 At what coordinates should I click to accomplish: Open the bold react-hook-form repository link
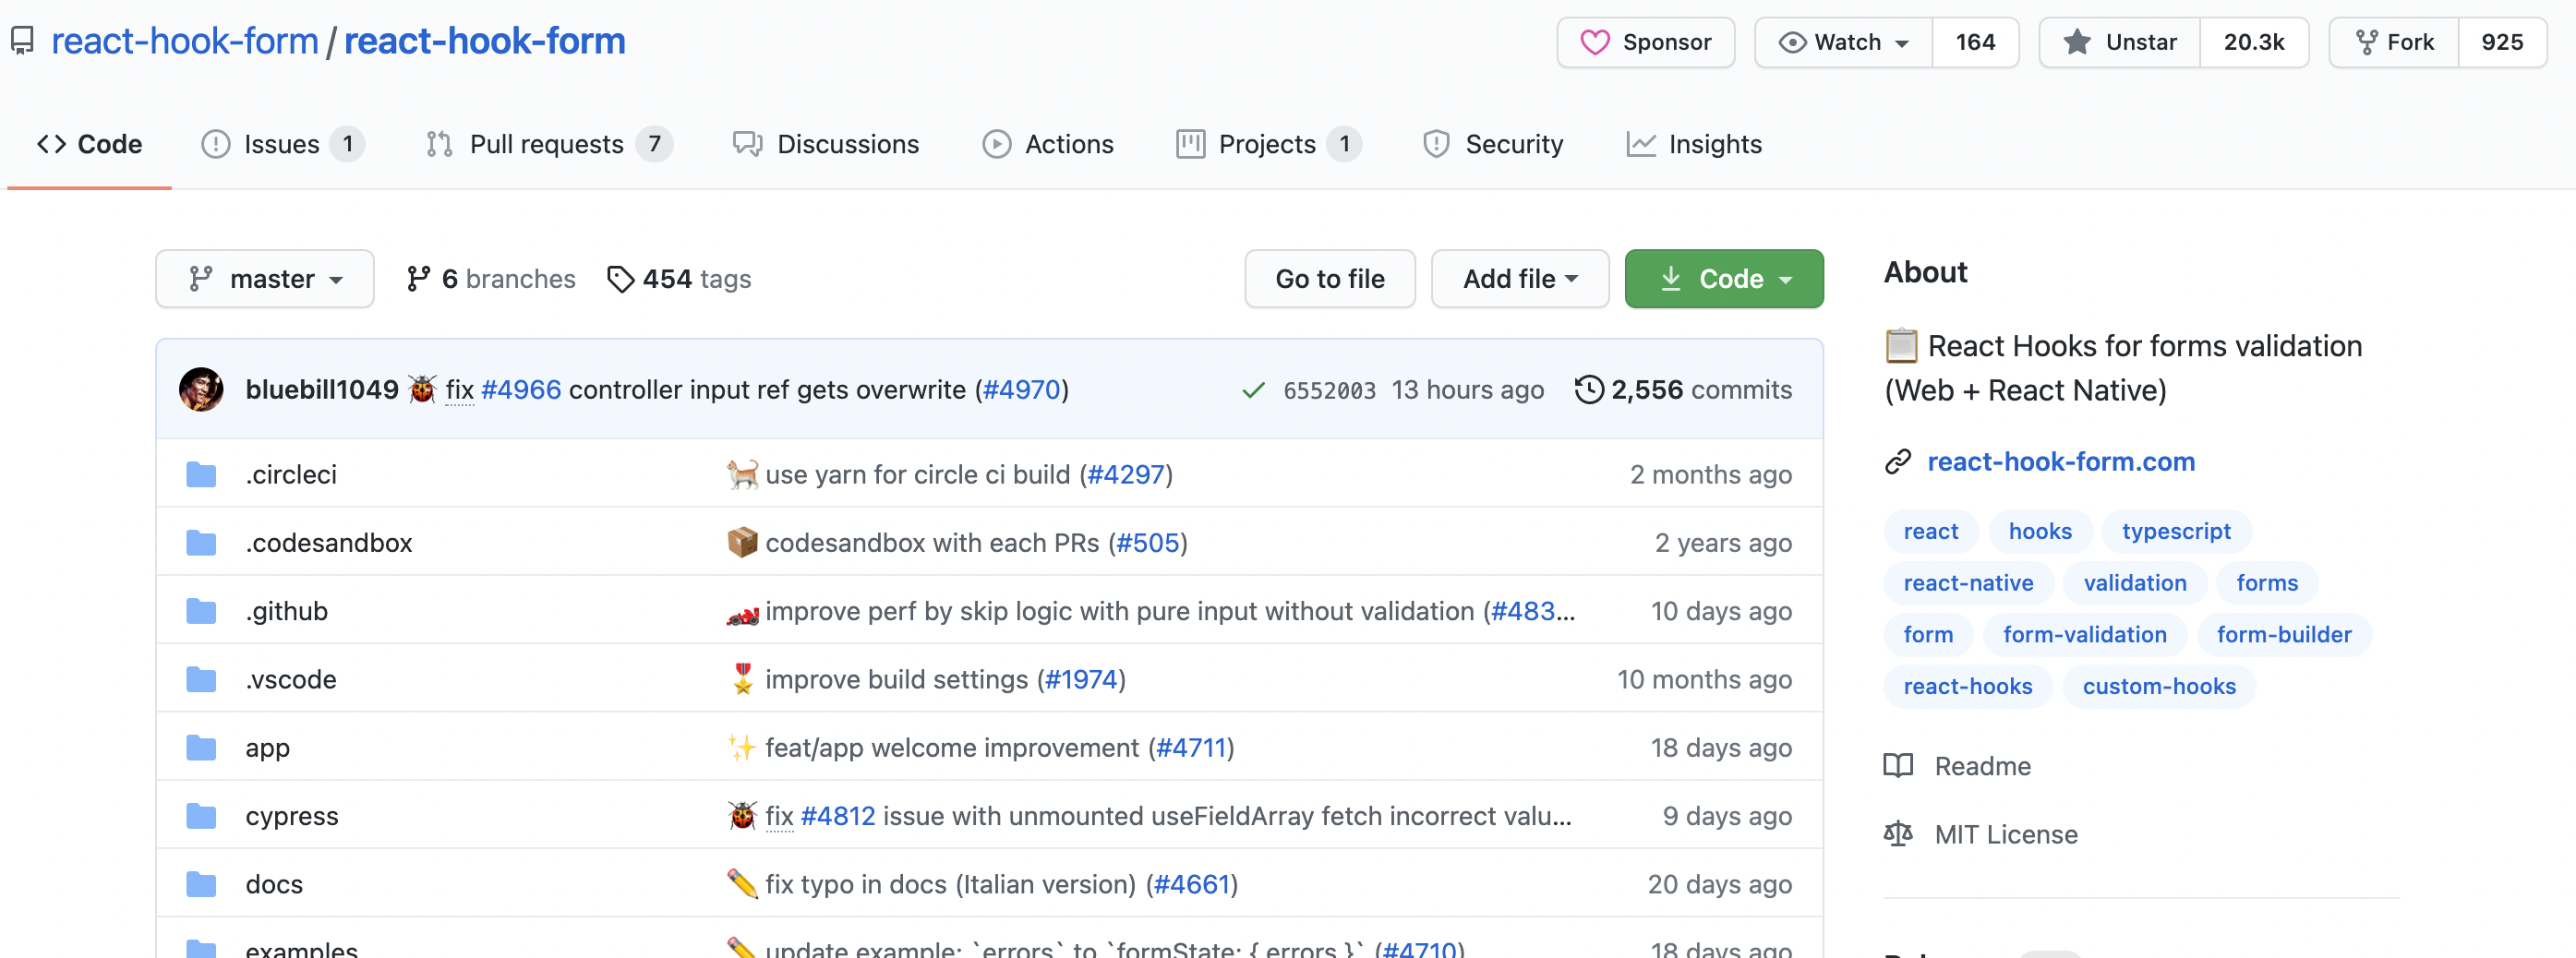tap(485, 41)
